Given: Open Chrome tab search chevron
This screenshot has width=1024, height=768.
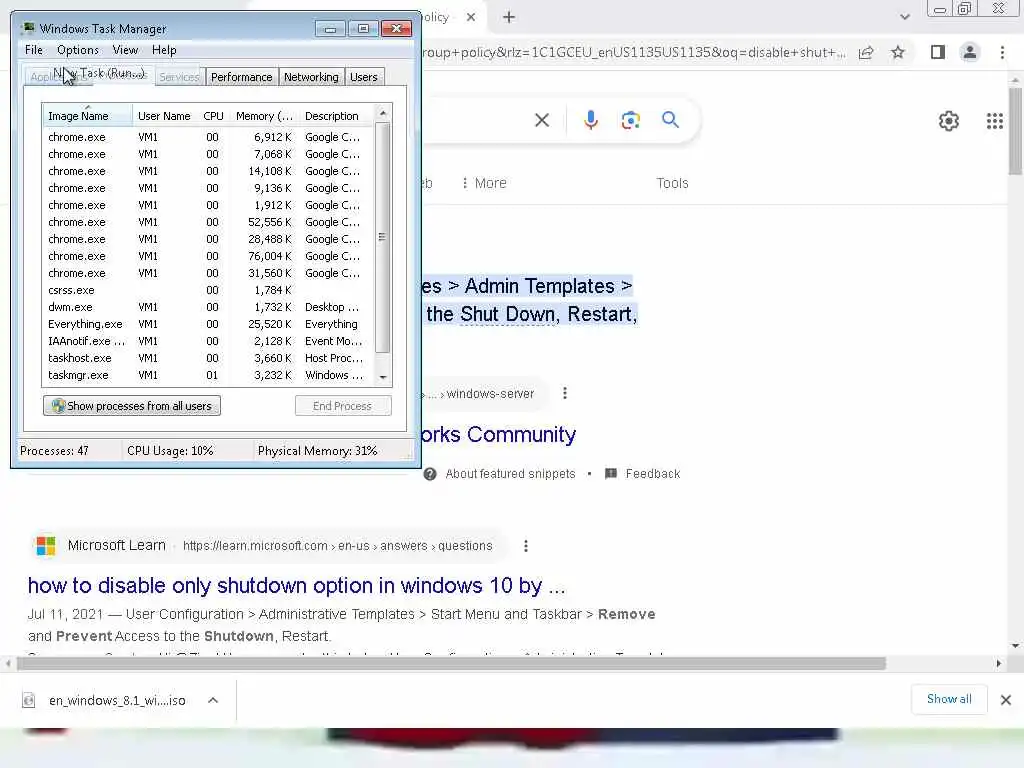Looking at the screenshot, I should click(x=904, y=17).
